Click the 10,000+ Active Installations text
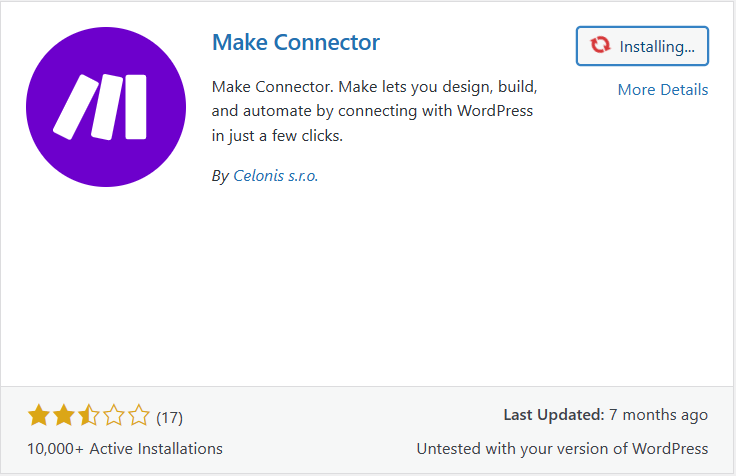The image size is (736, 476). click(125, 449)
